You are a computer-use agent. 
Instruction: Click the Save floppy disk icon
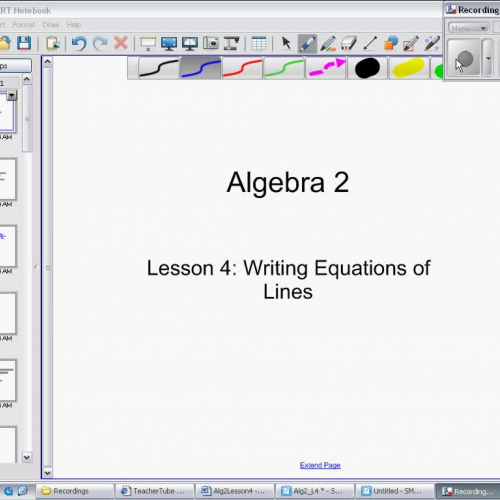tap(24, 43)
